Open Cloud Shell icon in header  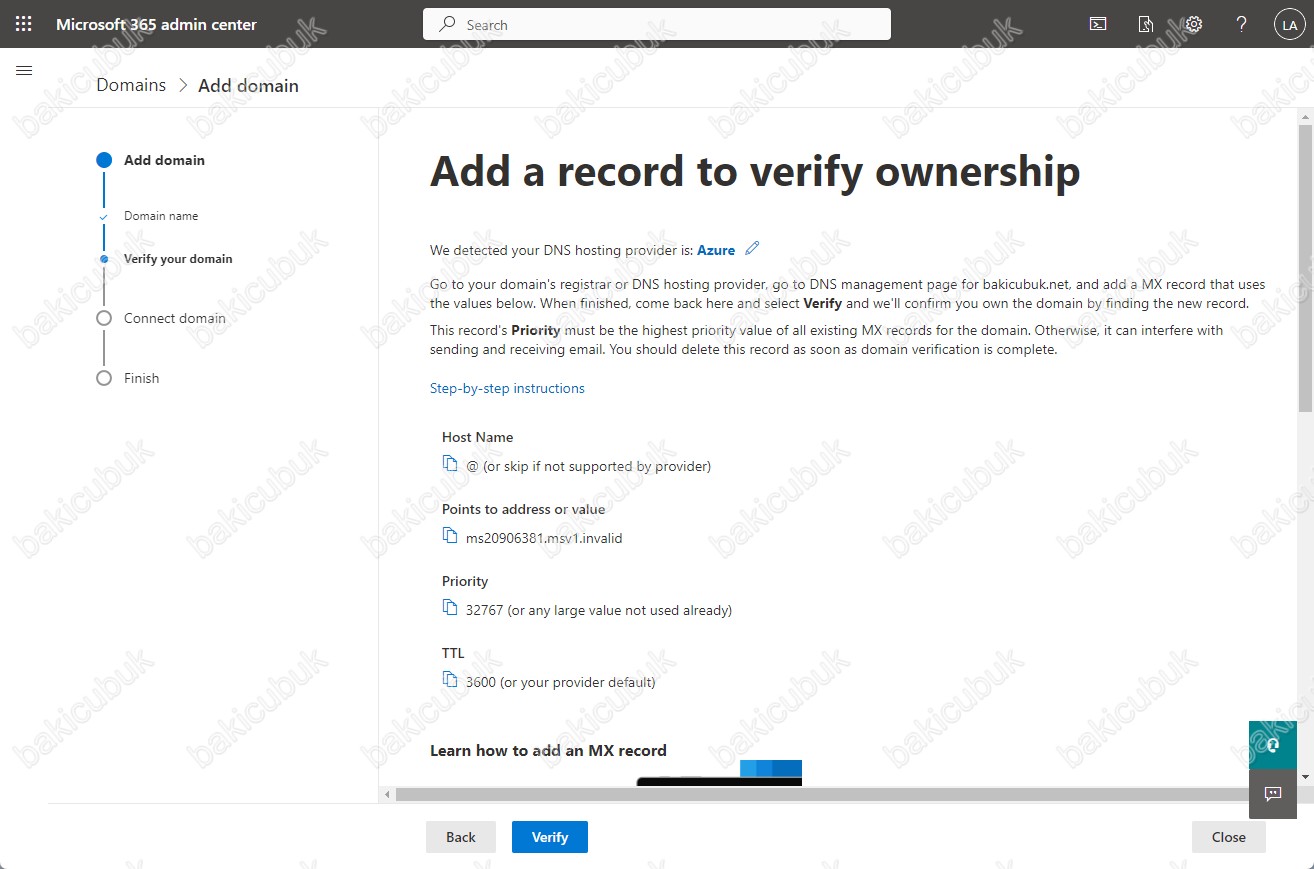(x=1098, y=24)
